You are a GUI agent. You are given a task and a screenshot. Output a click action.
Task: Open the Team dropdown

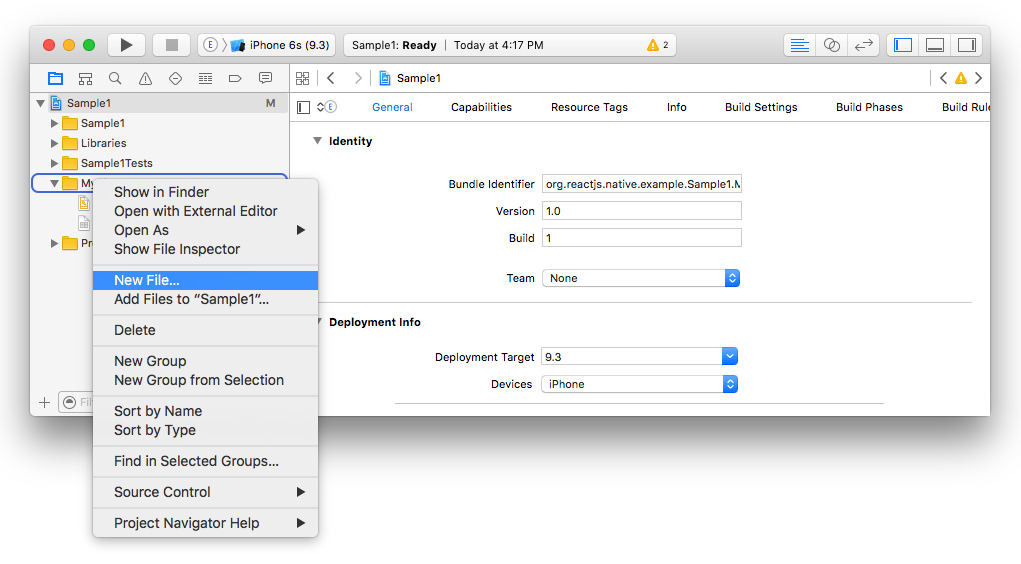641,278
